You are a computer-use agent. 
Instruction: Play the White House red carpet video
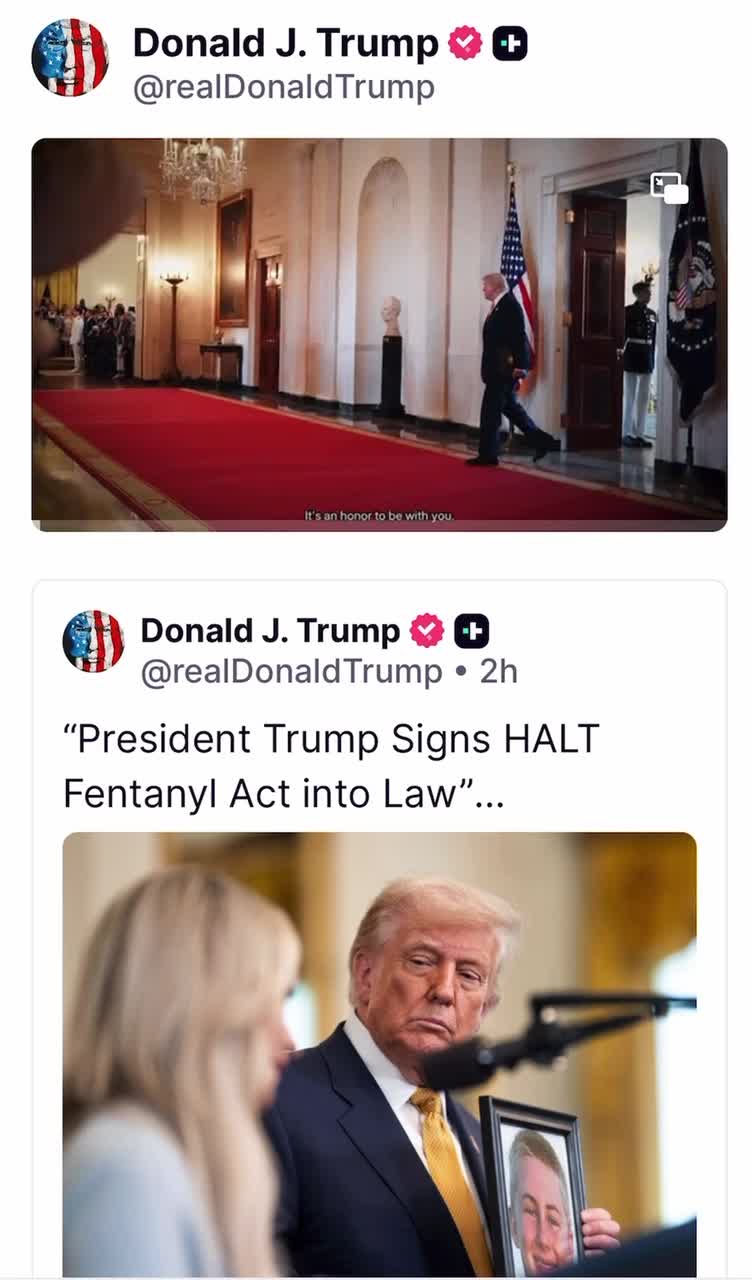[379, 334]
